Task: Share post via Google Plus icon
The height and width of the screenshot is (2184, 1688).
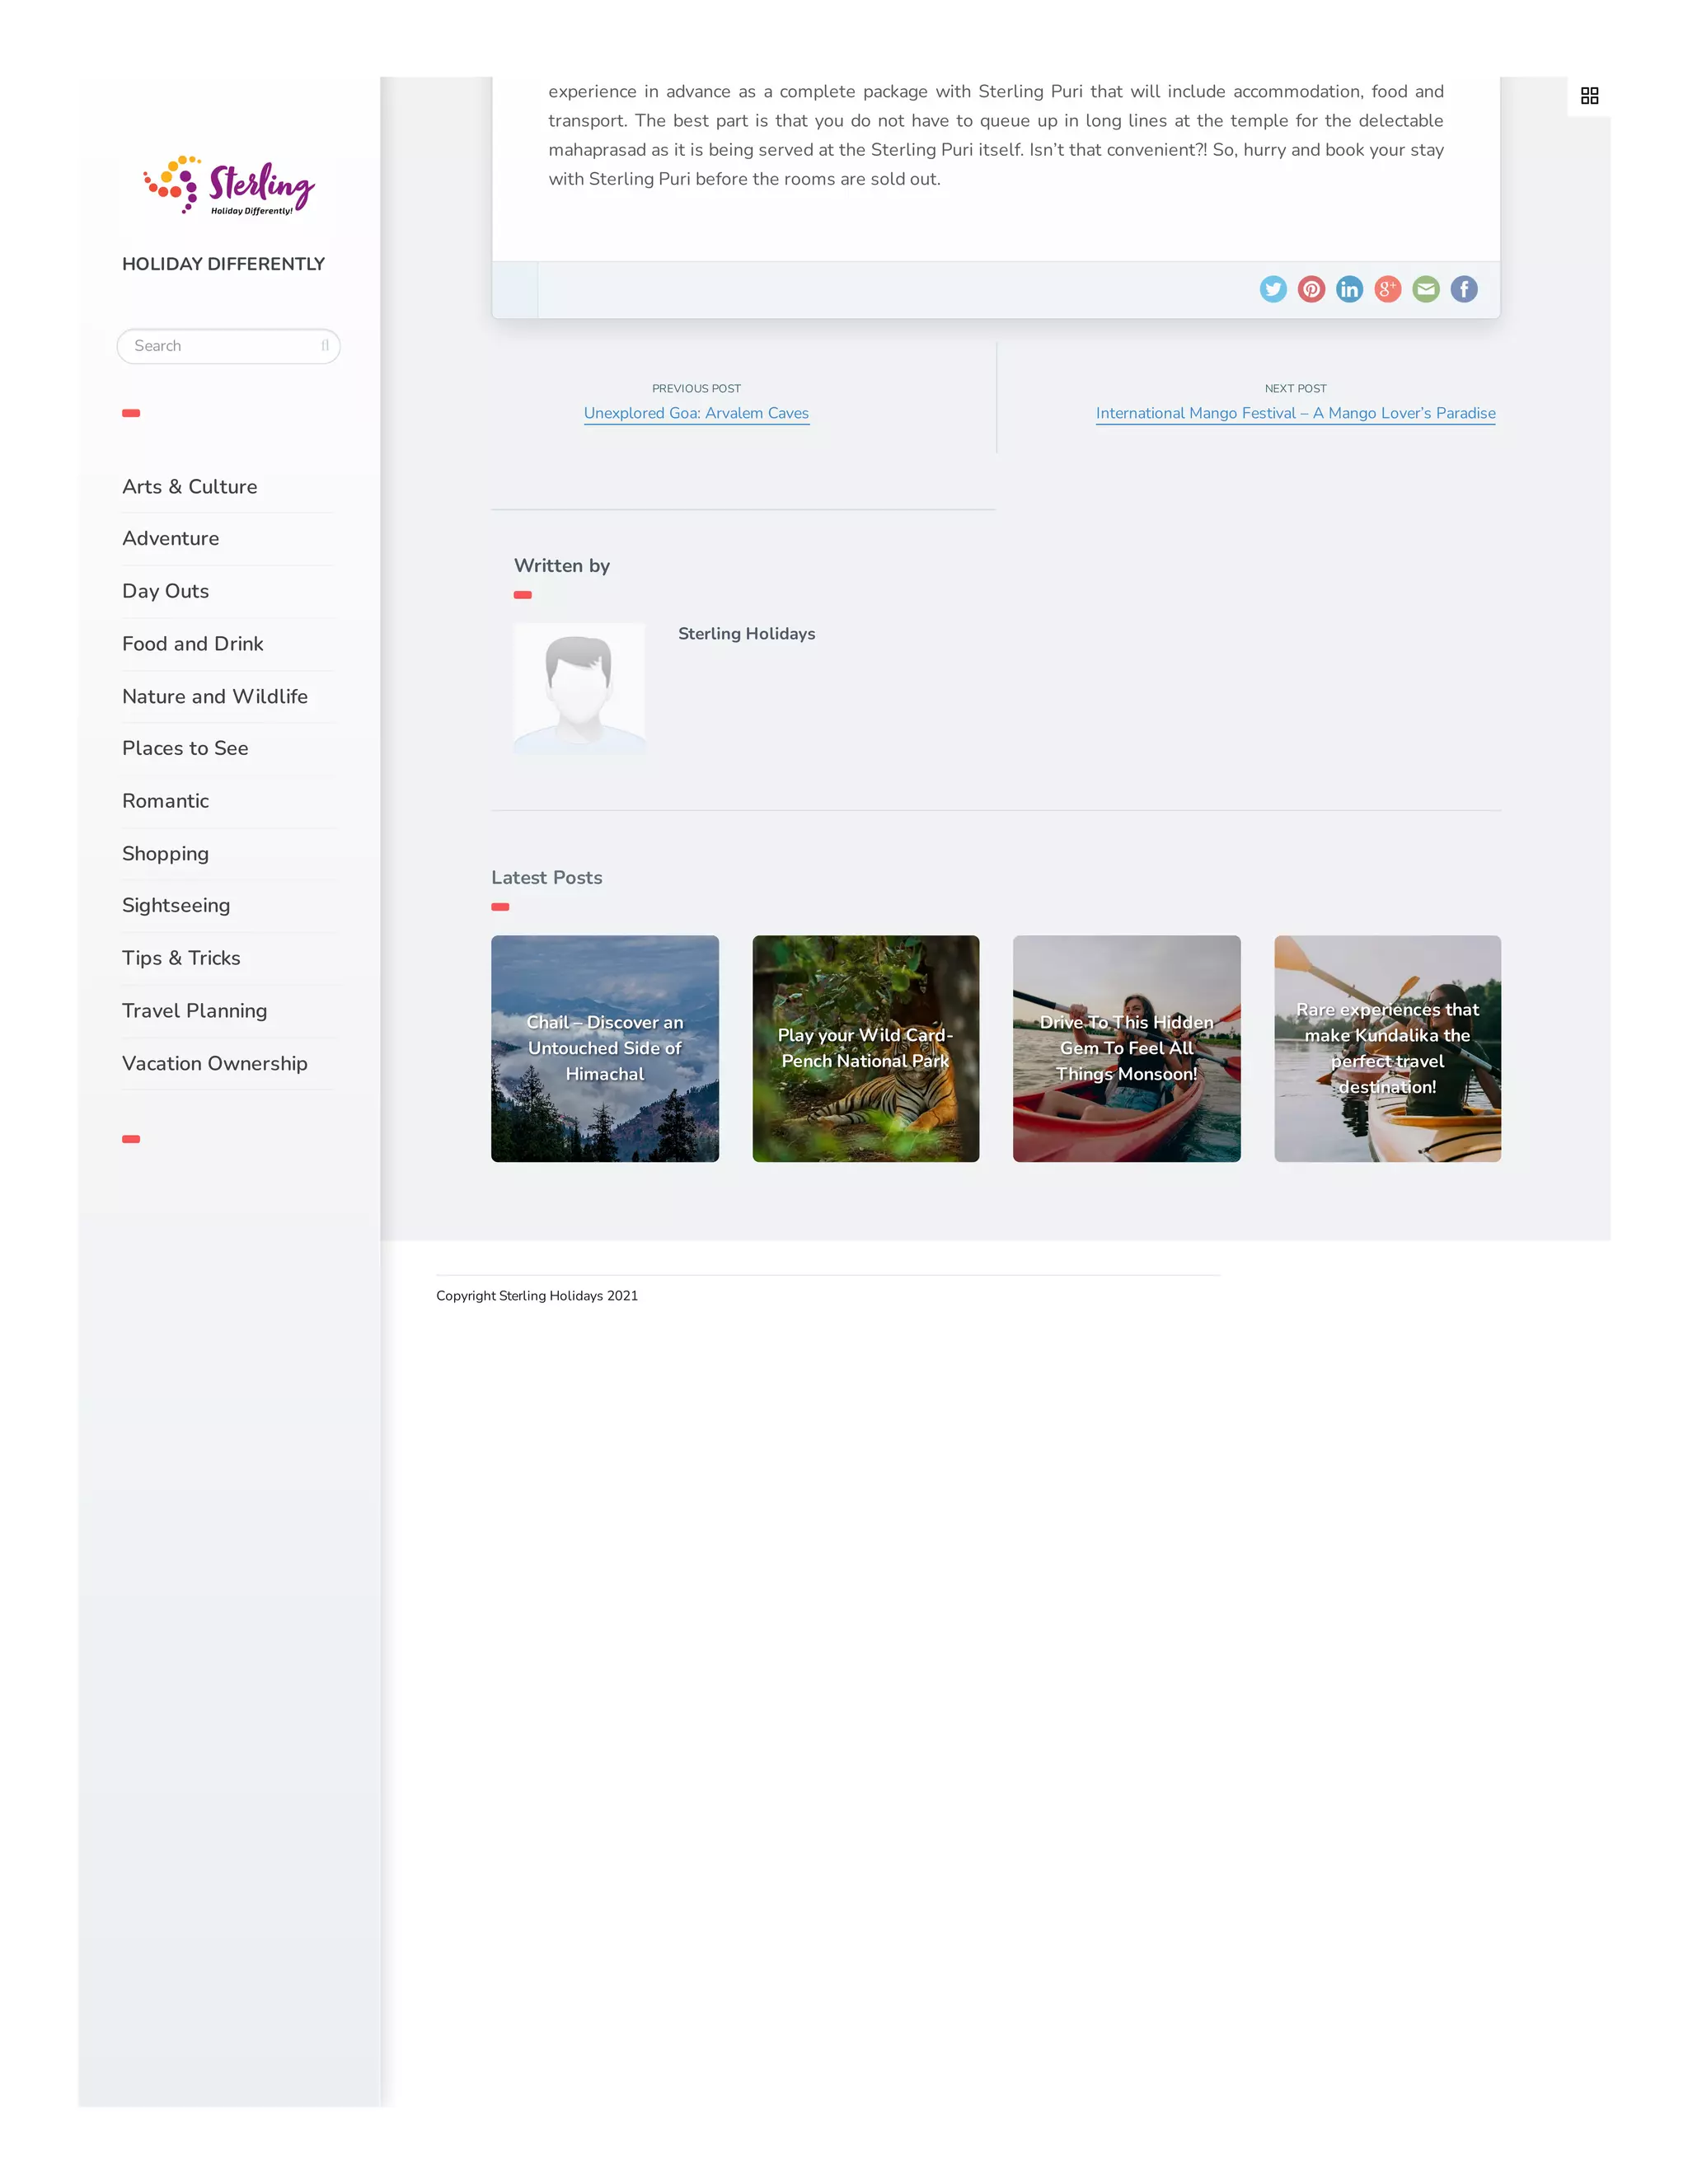Action: click(x=1387, y=289)
